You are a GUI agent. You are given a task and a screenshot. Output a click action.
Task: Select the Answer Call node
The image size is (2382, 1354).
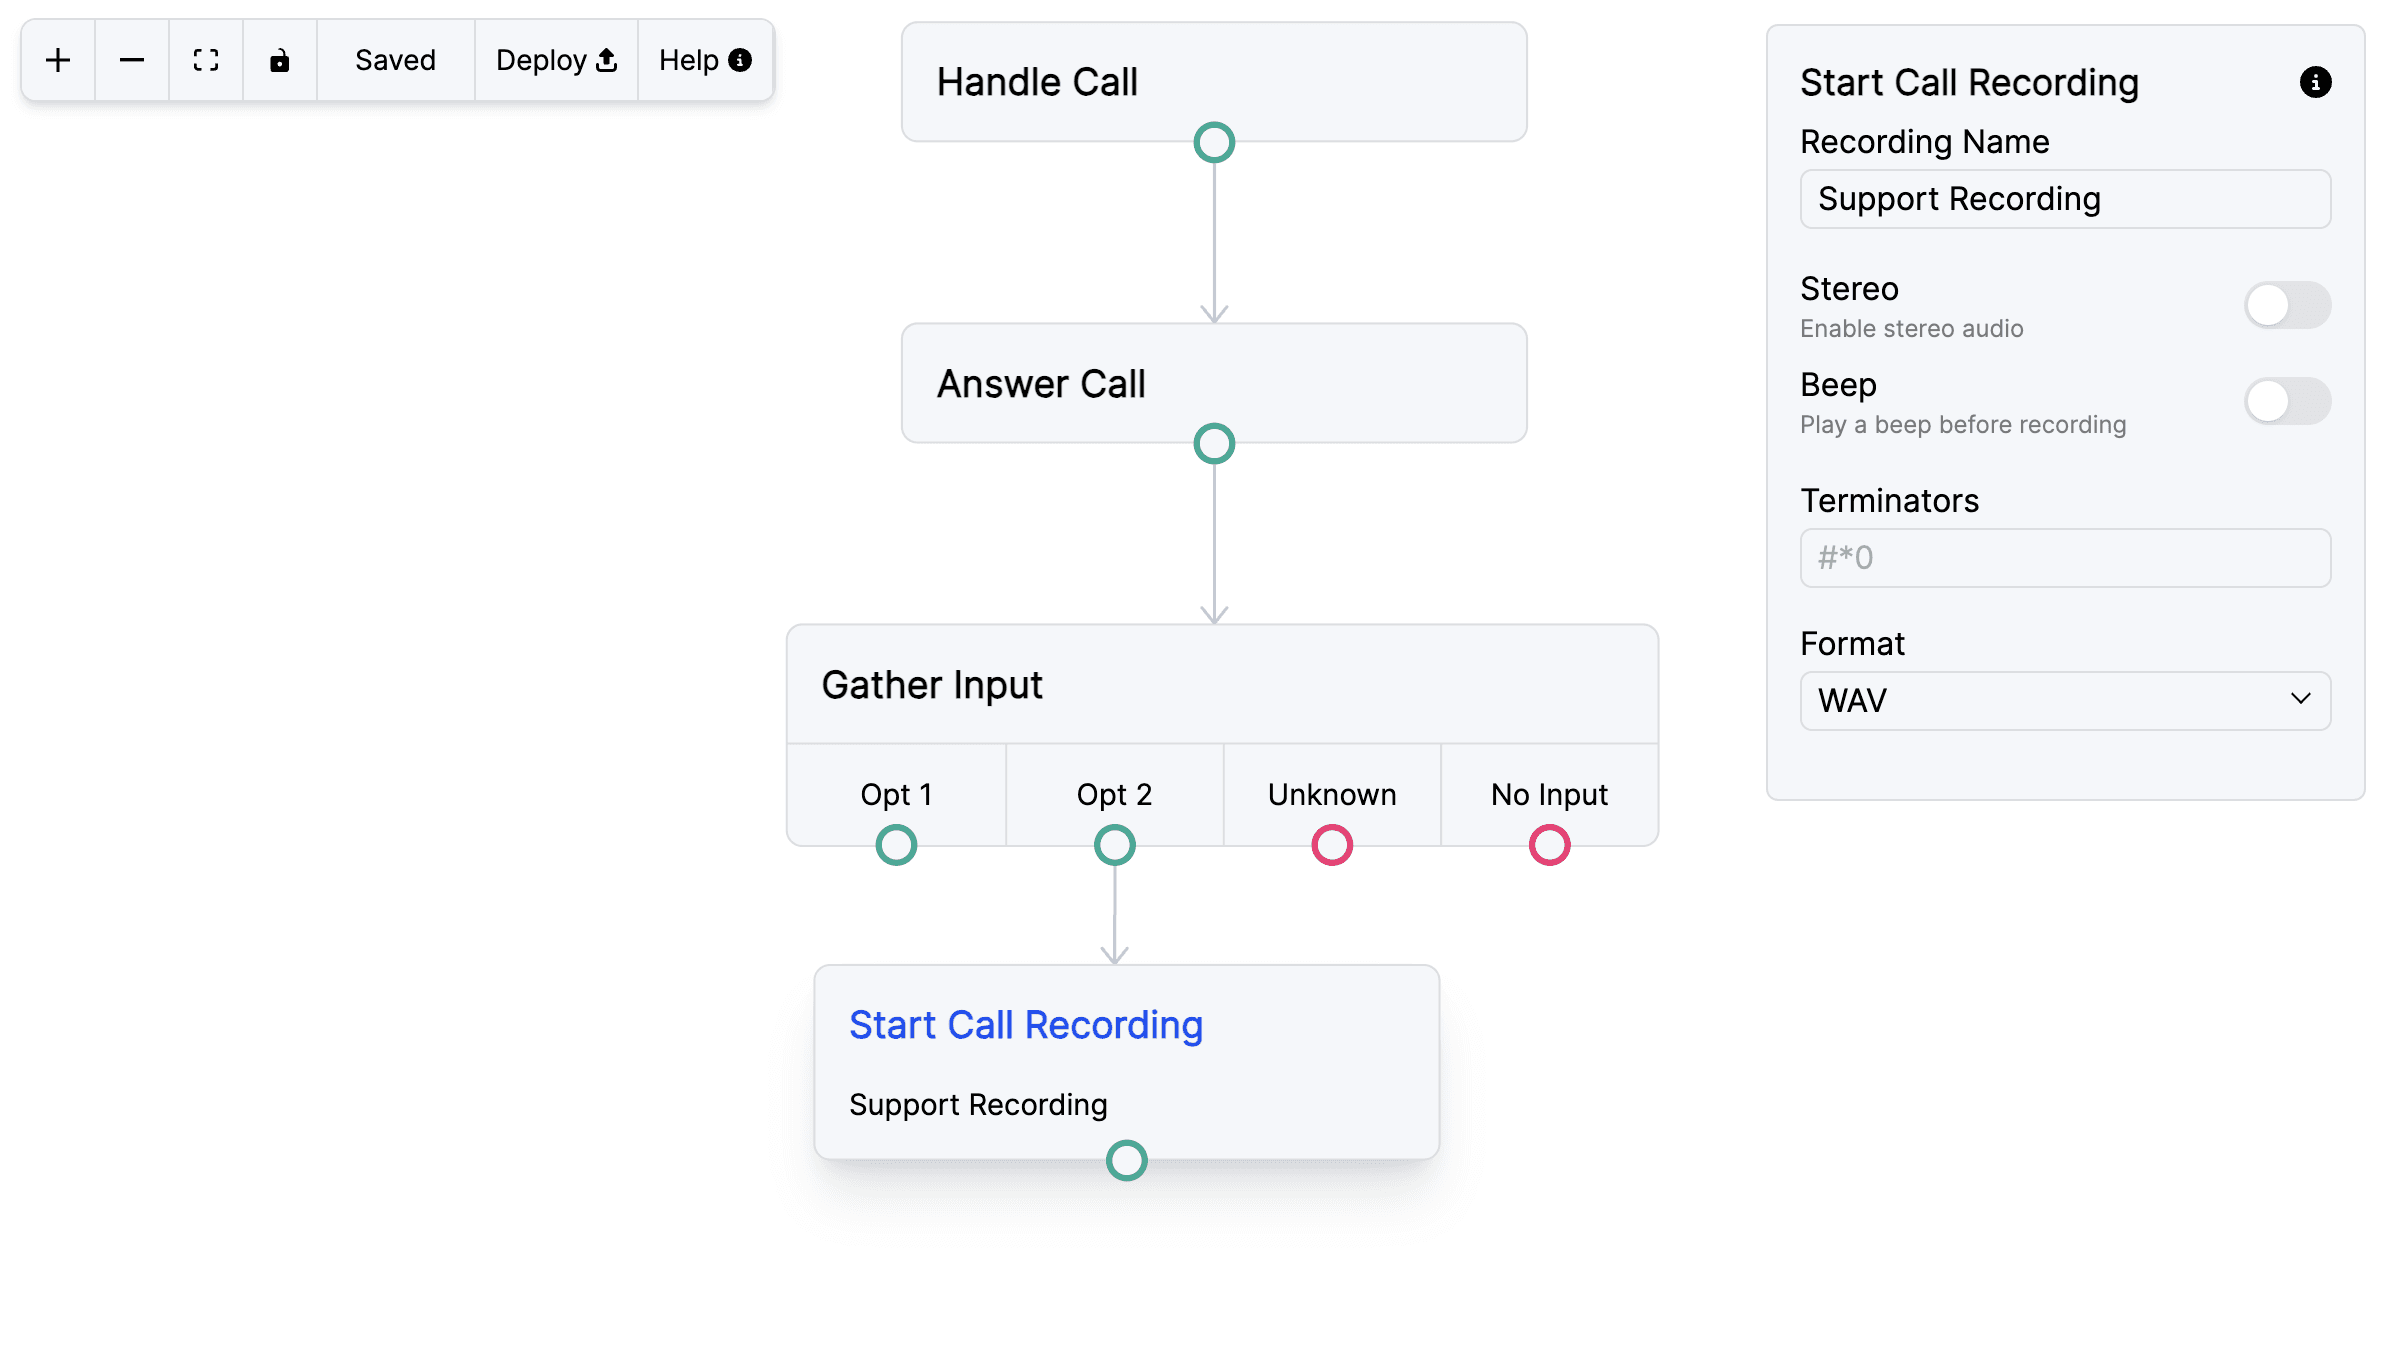1214,383
